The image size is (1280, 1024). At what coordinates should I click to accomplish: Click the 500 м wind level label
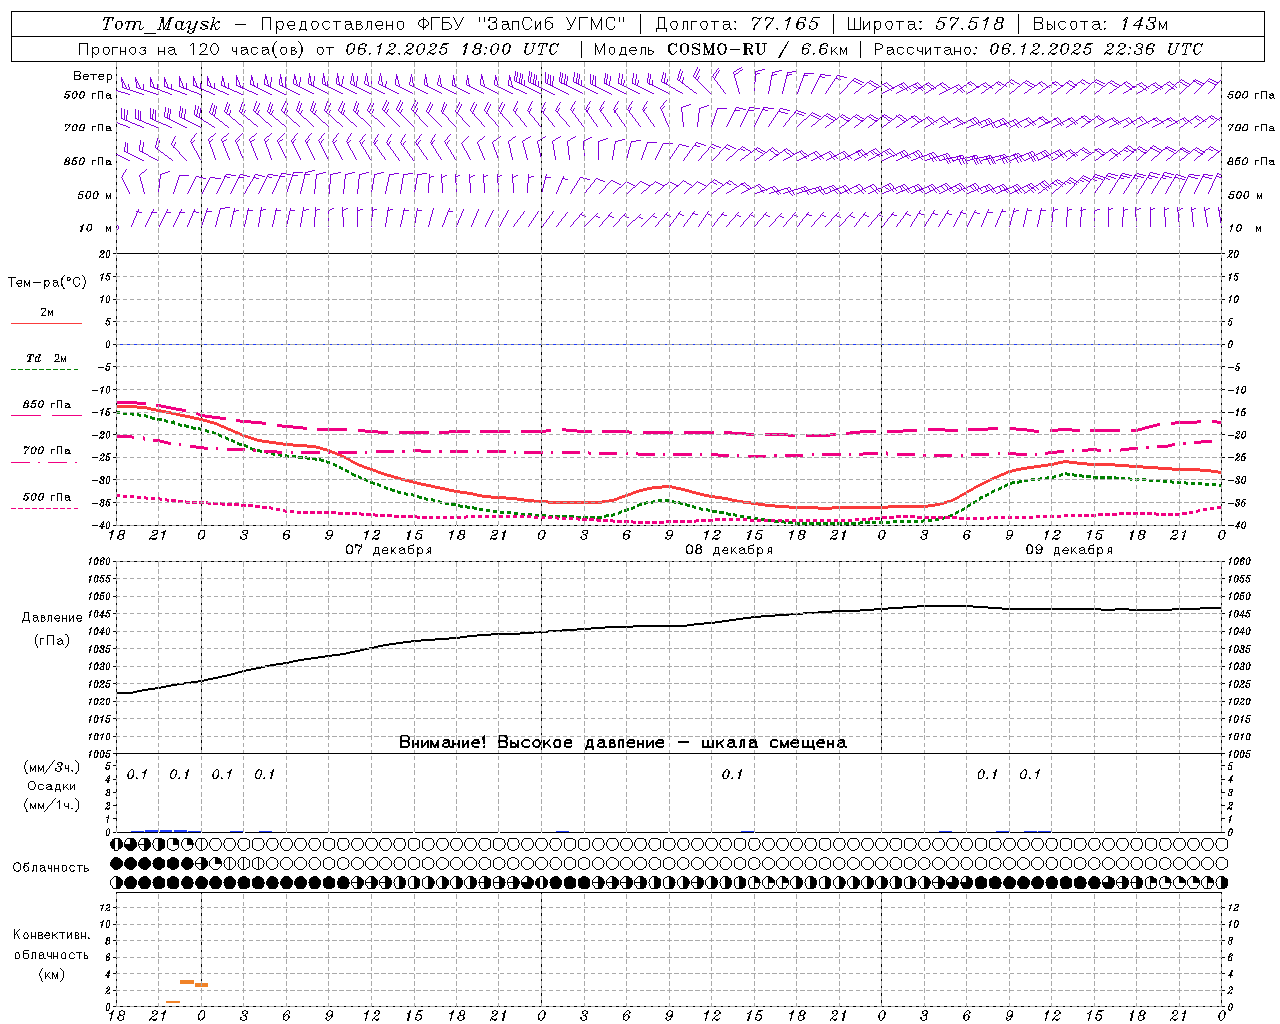(95, 195)
